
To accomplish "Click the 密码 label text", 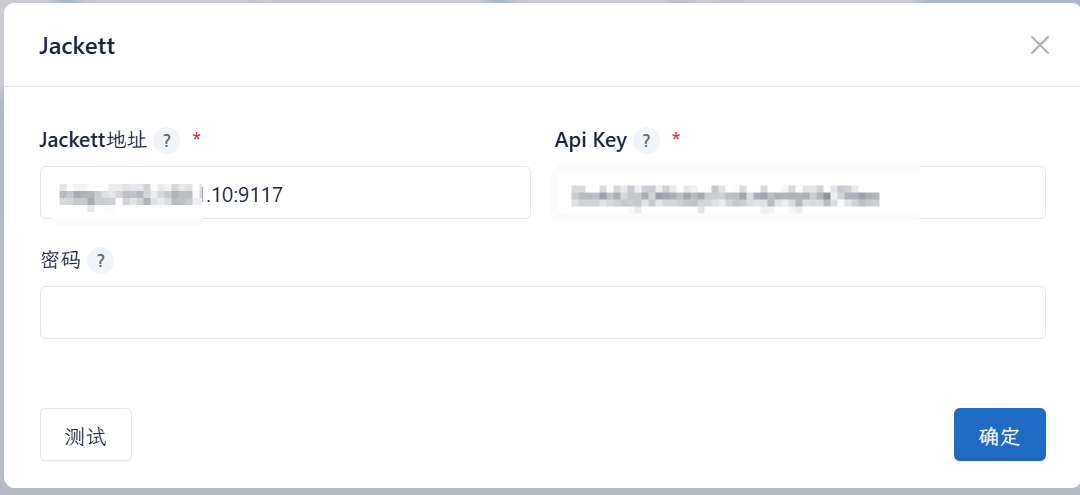I will 60,261.
